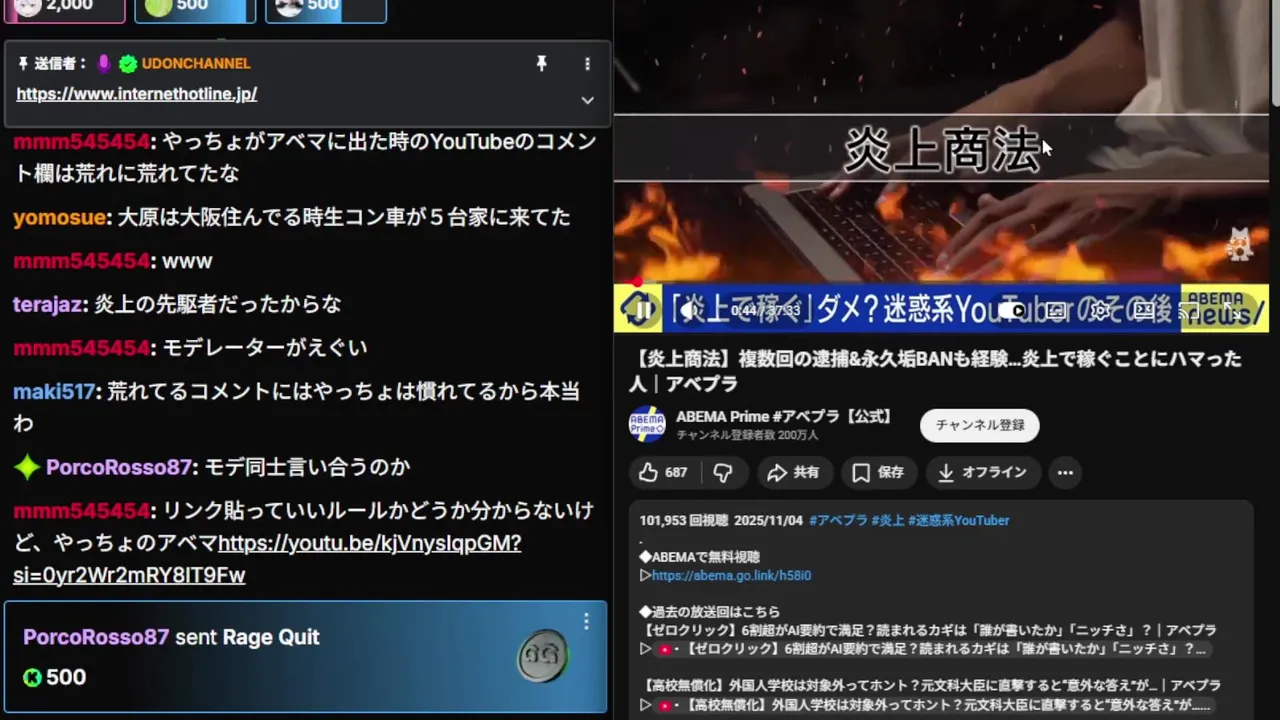Cast the video to a TV
This screenshot has width=1280, height=720.
1189,310
